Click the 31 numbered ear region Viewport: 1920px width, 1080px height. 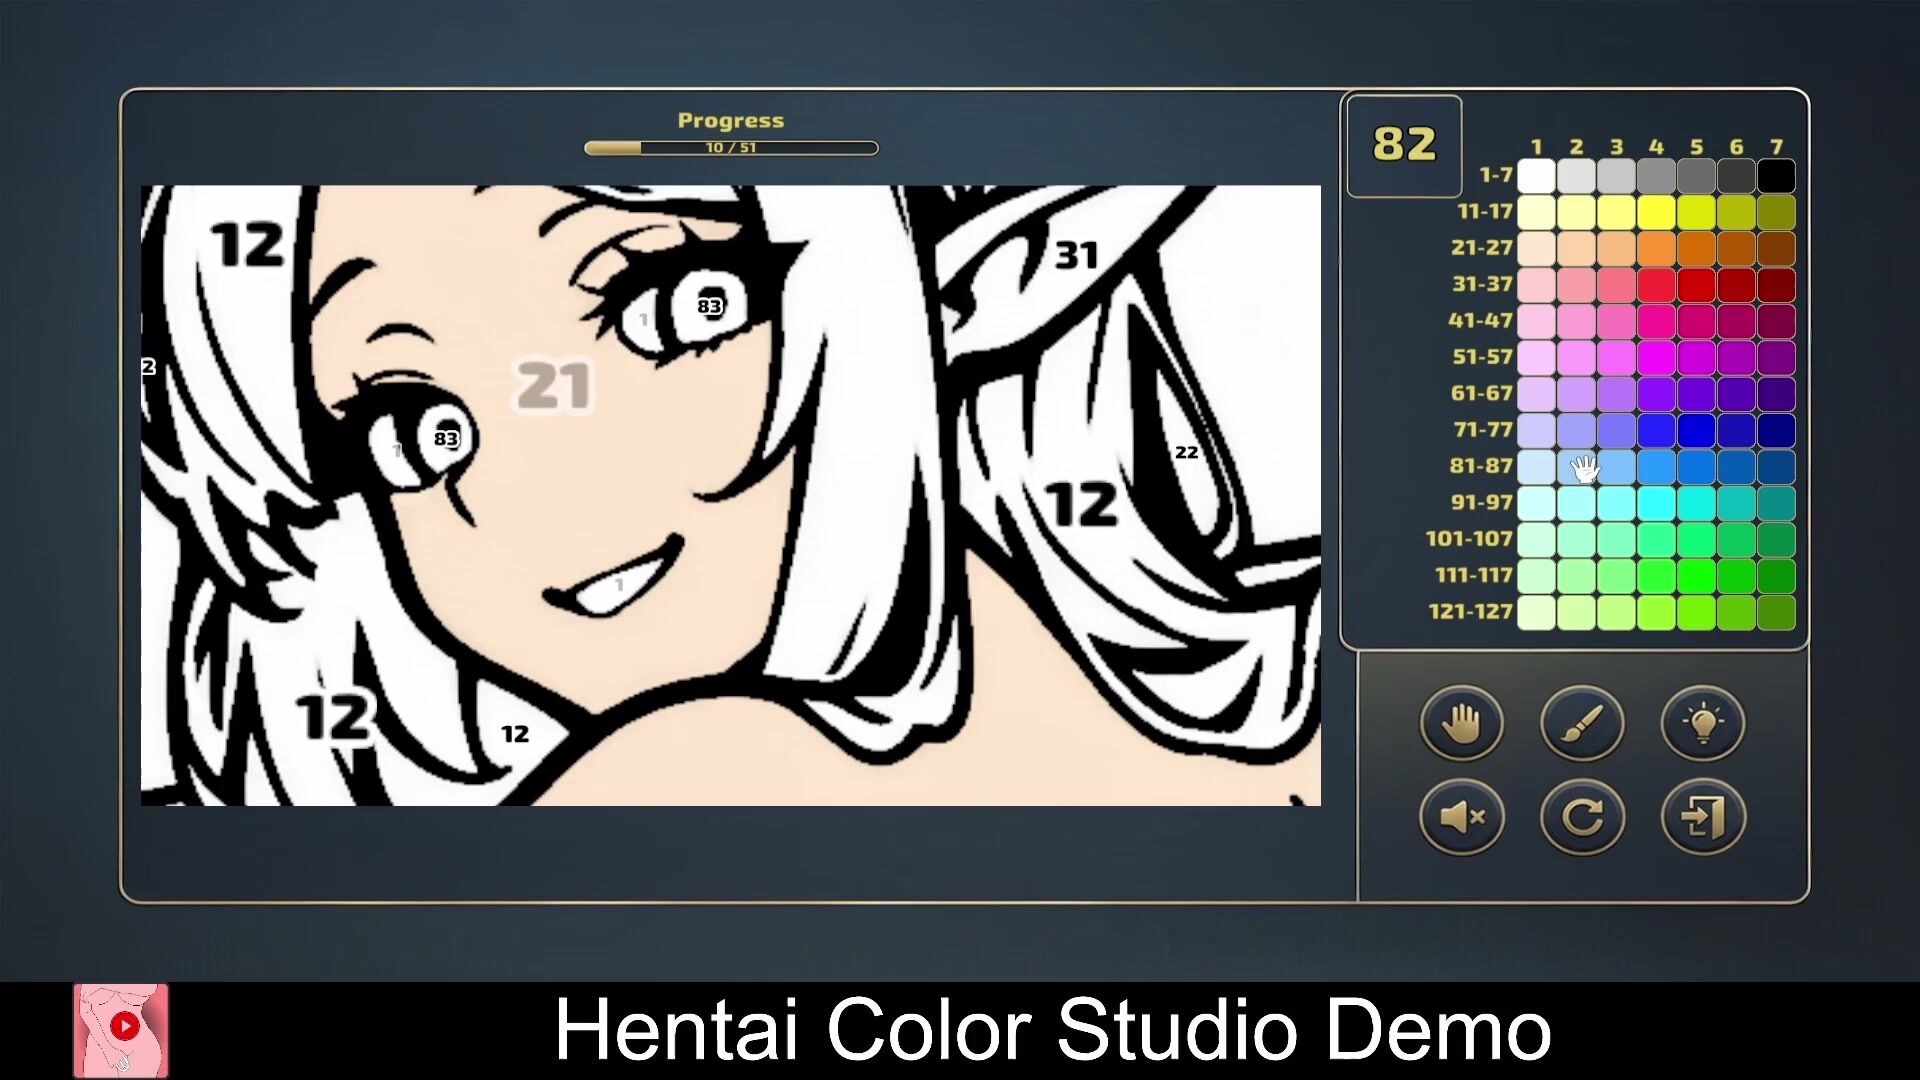(x=1076, y=256)
